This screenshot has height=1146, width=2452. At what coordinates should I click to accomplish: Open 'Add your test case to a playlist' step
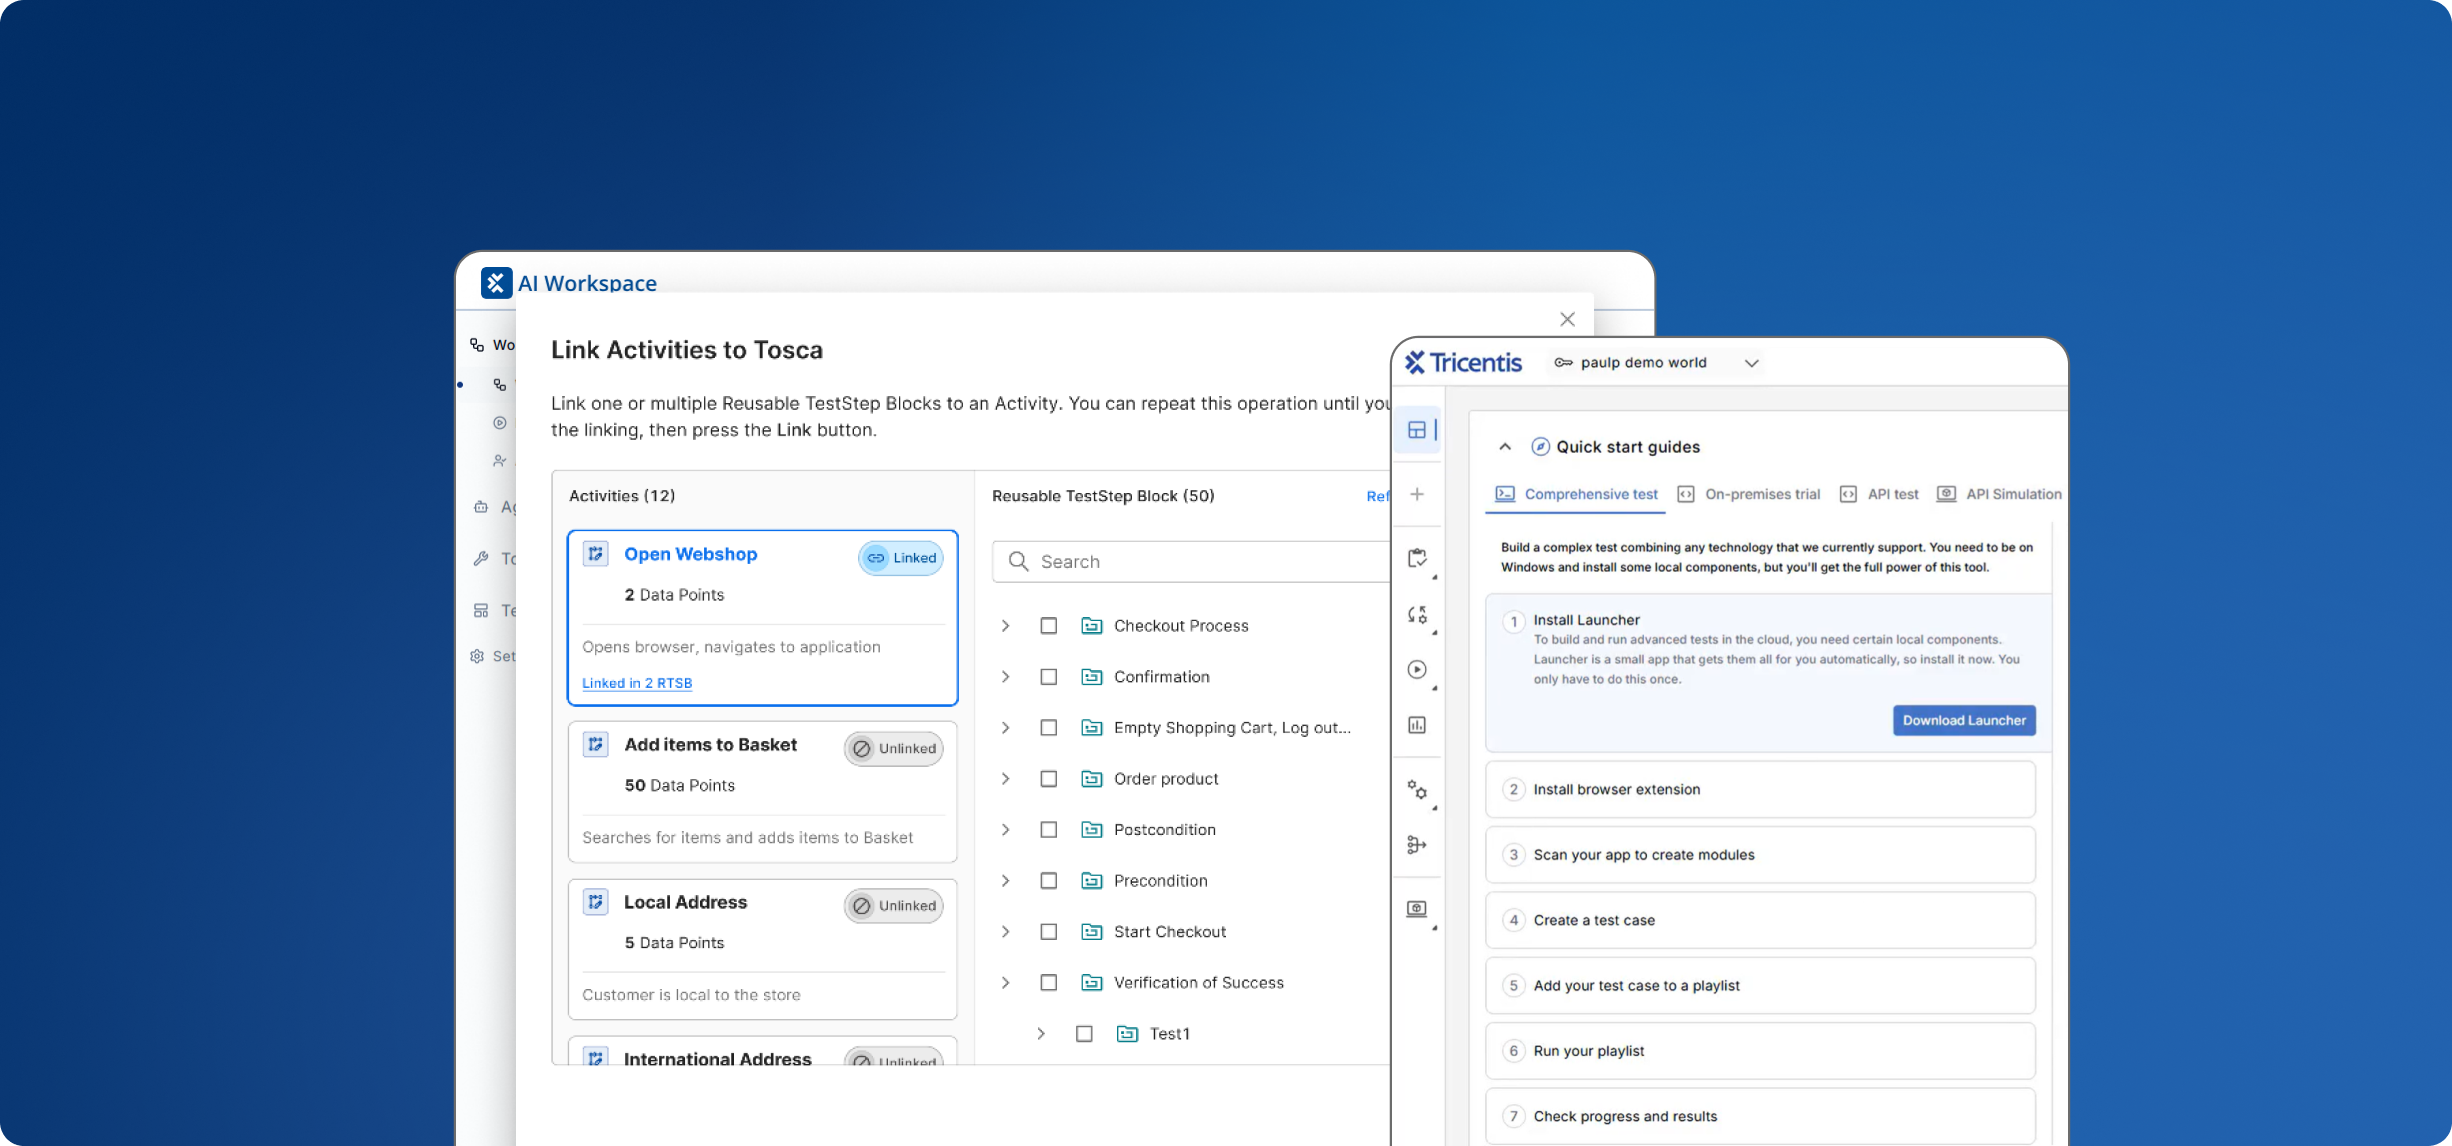pyautogui.click(x=1760, y=986)
